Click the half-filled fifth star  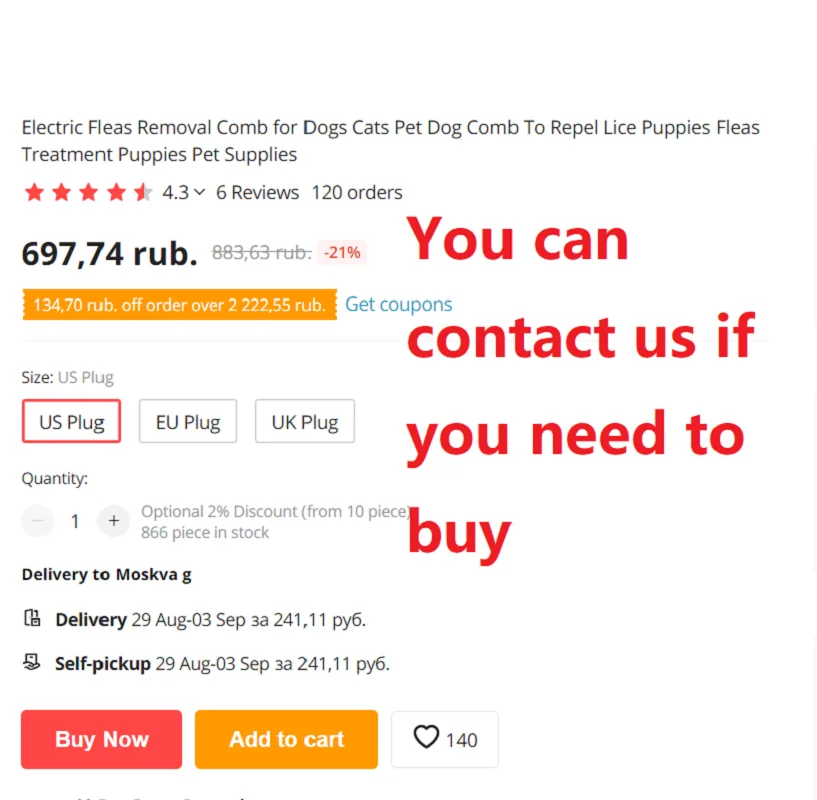tap(143, 192)
